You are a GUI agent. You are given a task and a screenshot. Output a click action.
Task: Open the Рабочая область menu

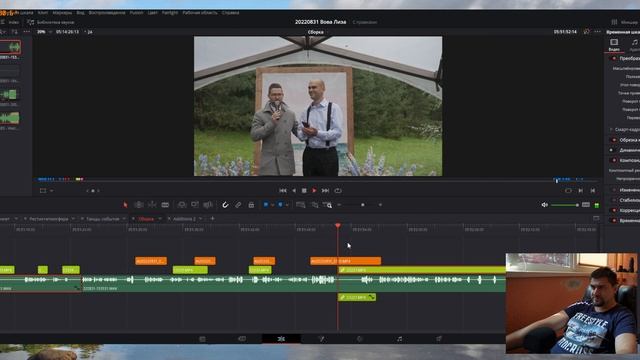pos(200,13)
